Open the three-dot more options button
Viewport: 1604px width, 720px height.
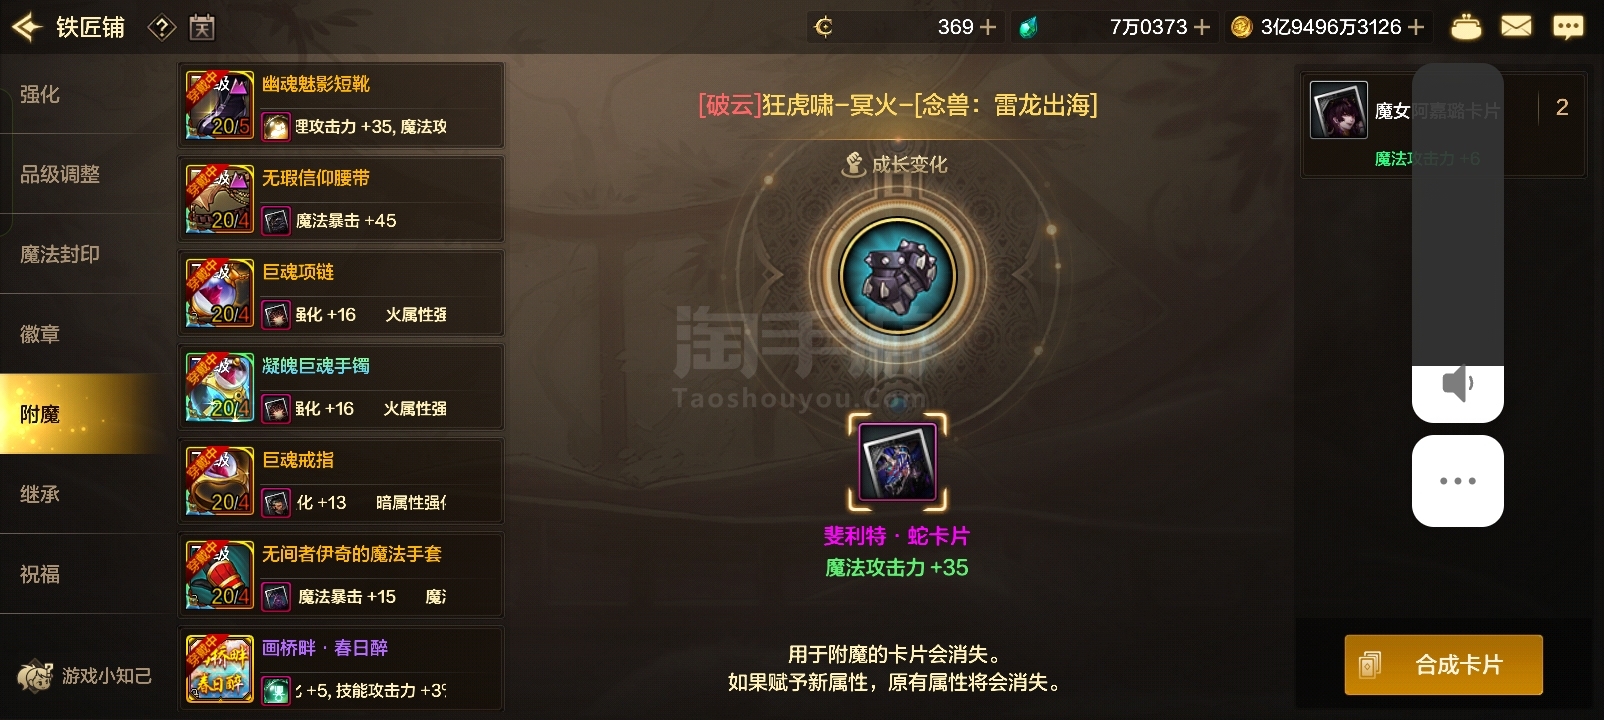pyautogui.click(x=1457, y=481)
